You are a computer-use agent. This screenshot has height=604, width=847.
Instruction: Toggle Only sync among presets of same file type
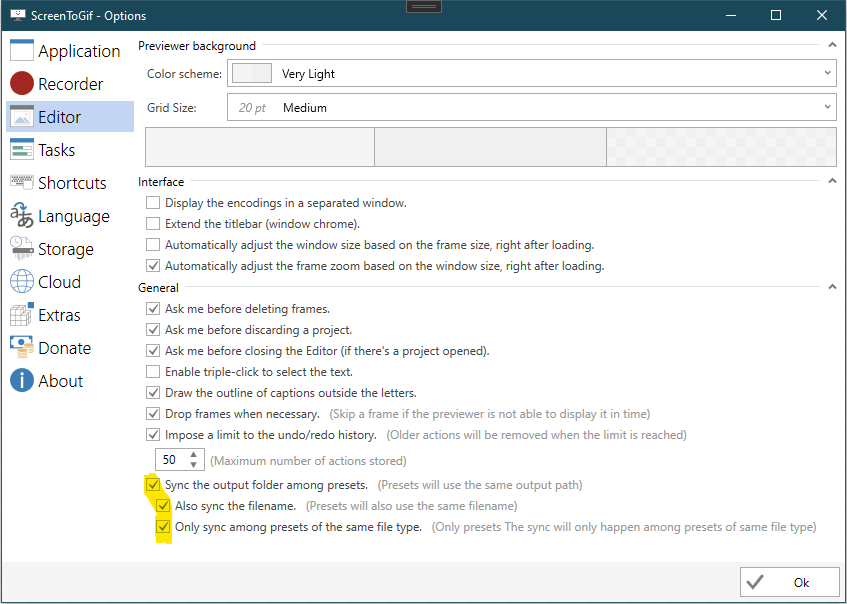[x=163, y=527]
